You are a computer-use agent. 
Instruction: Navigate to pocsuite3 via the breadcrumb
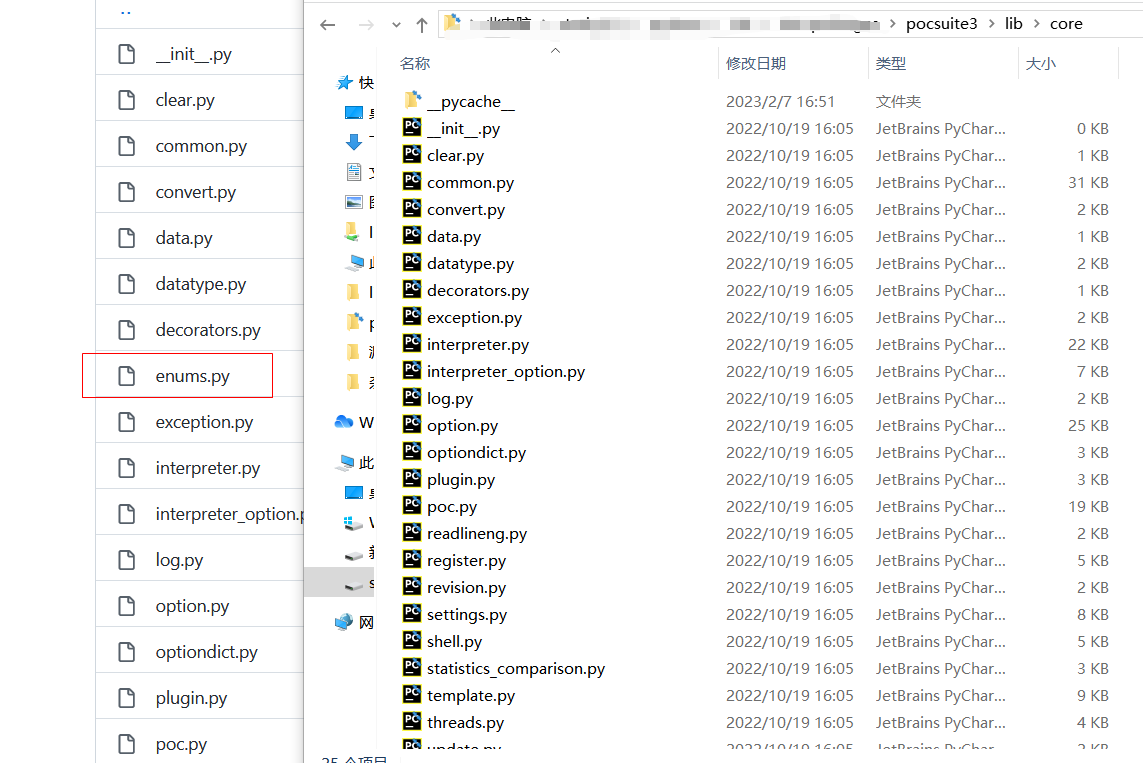941,23
